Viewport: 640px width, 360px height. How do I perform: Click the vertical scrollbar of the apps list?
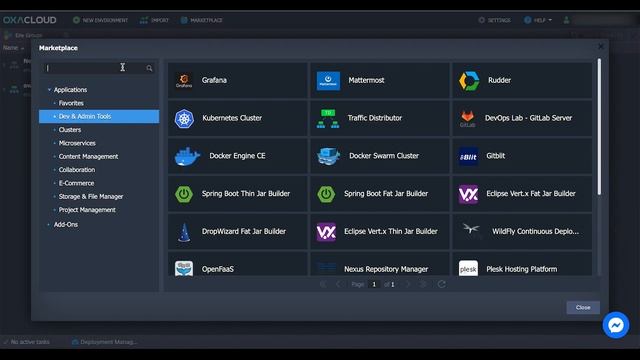[x=599, y=127]
